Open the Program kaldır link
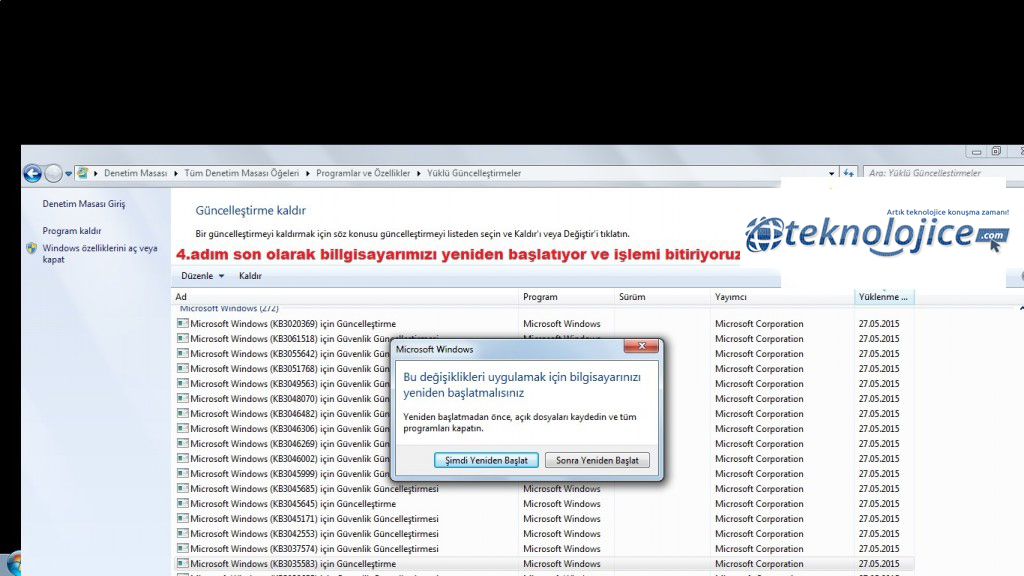The width and height of the screenshot is (1024, 576). (x=72, y=231)
